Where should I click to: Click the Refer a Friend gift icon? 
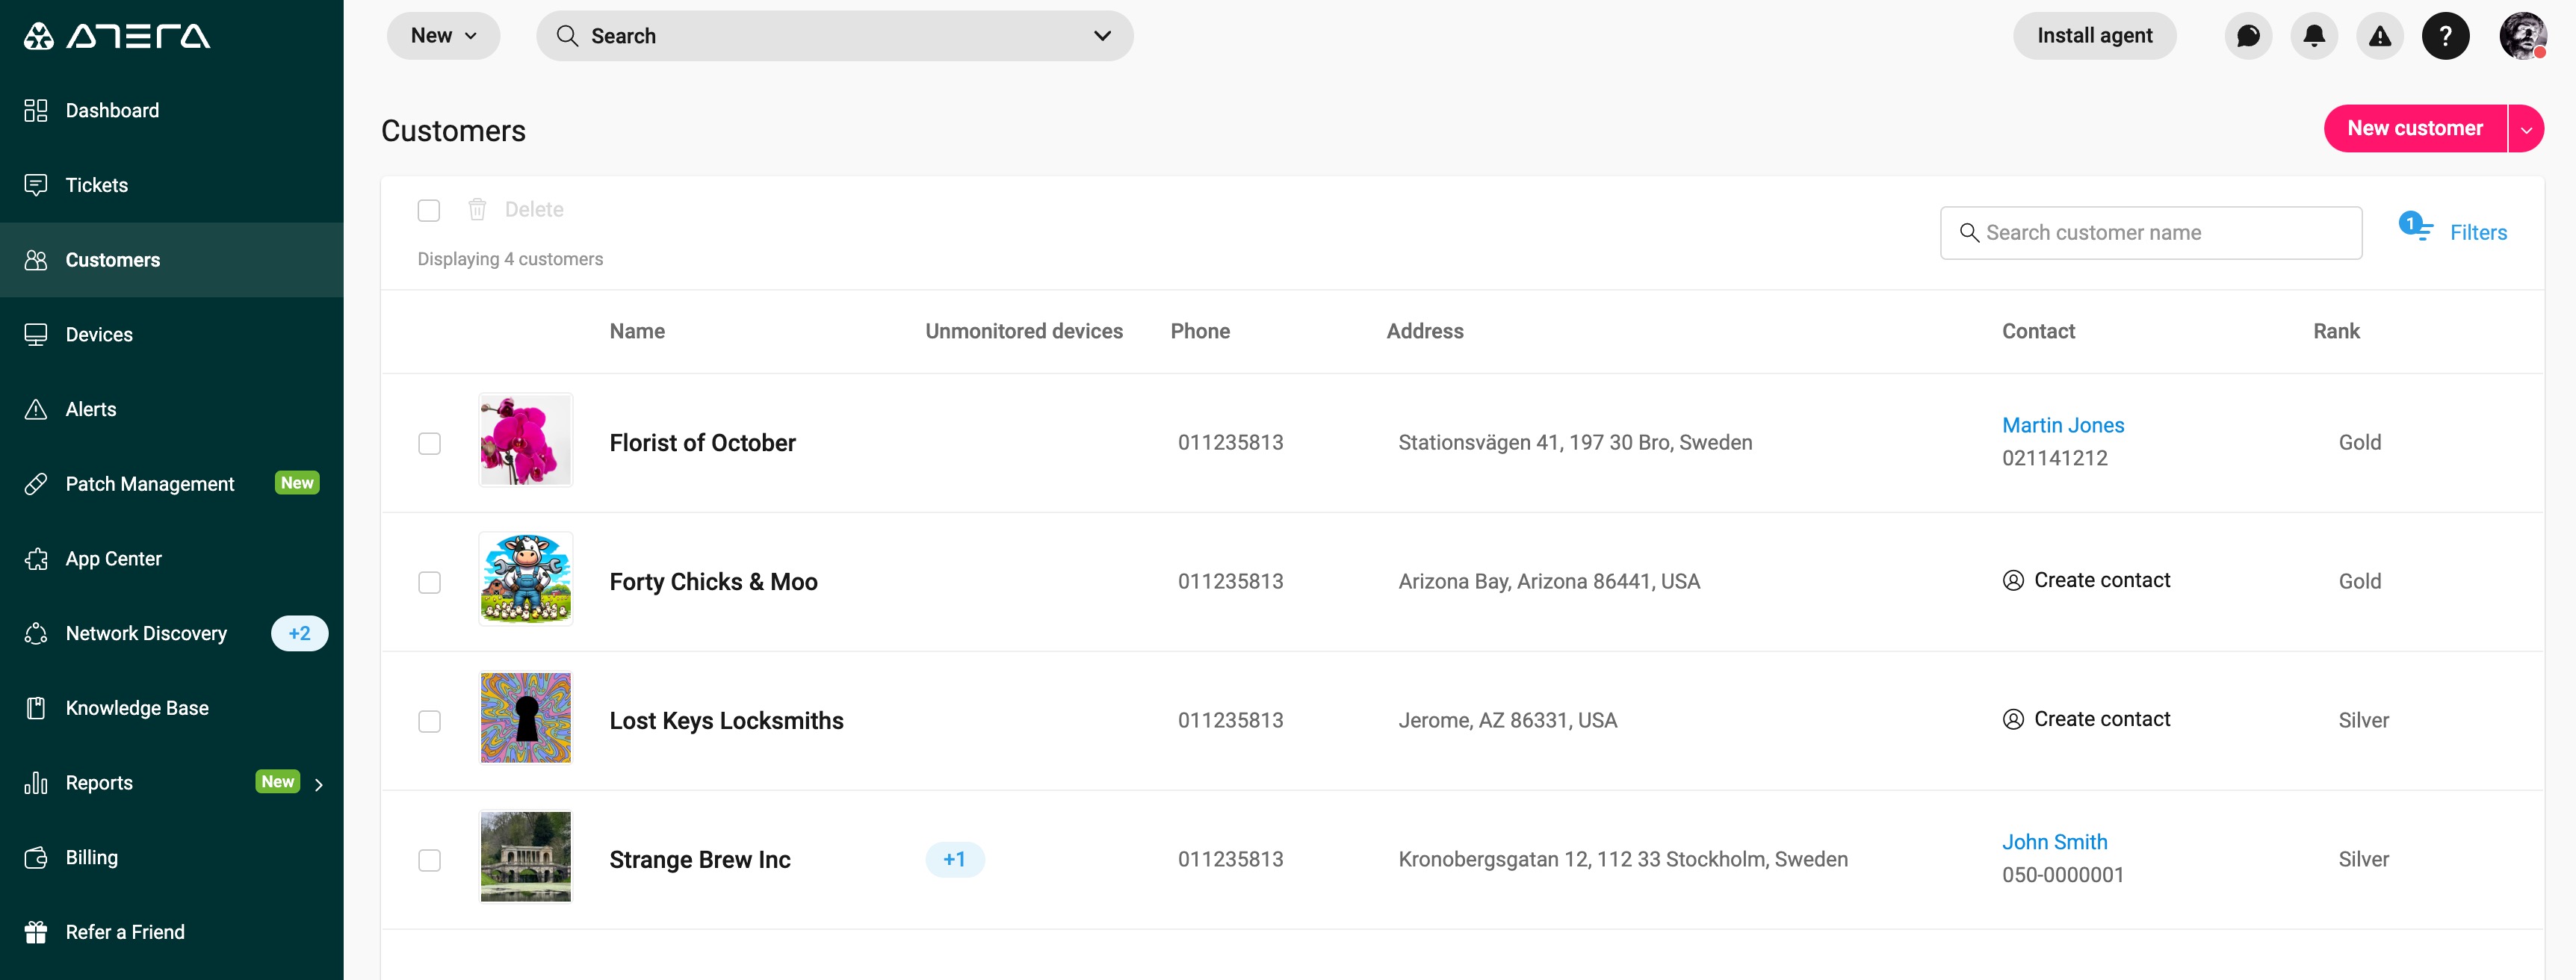click(36, 932)
